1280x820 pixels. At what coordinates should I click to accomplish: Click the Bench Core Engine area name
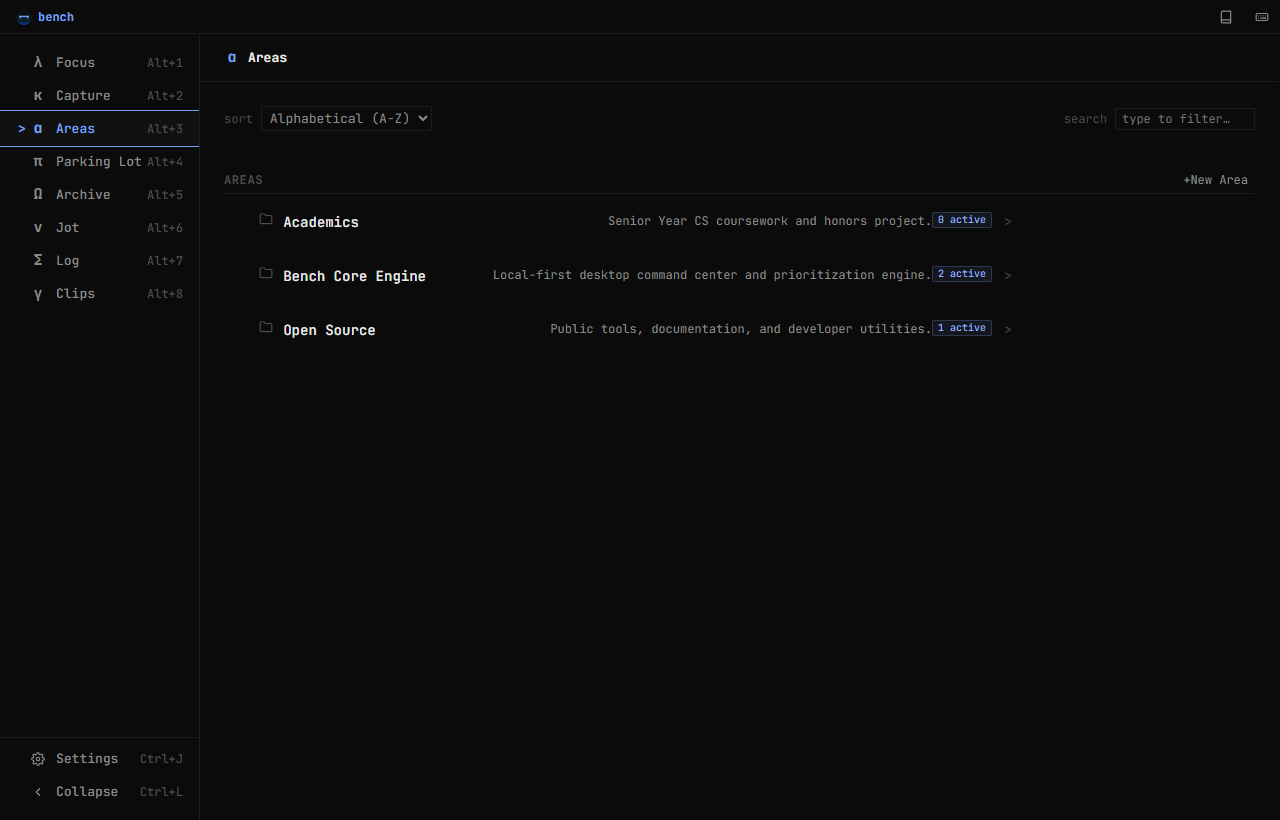pos(355,276)
